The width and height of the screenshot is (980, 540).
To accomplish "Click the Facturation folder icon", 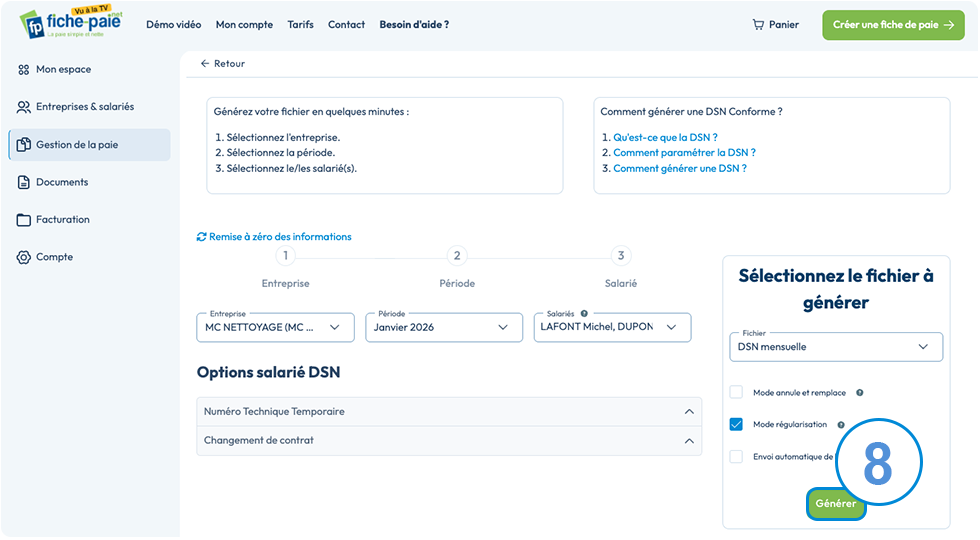I will pyautogui.click(x=24, y=219).
